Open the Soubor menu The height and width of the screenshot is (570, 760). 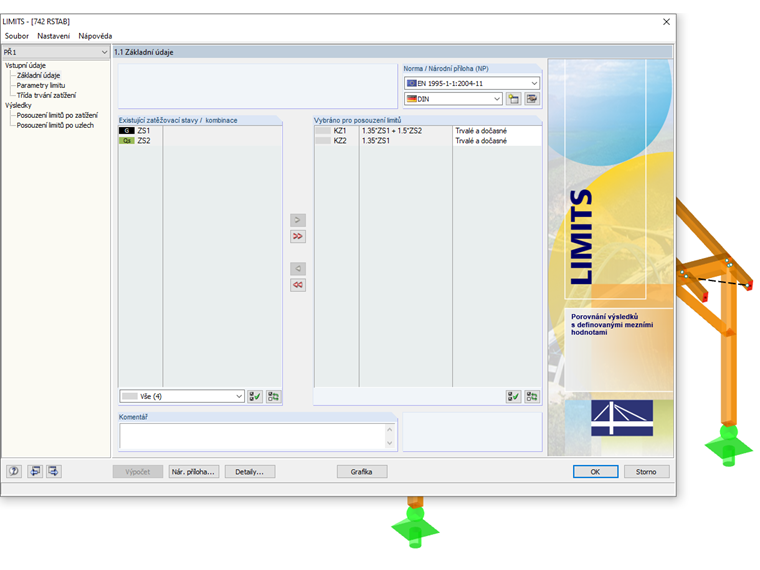(x=16, y=36)
